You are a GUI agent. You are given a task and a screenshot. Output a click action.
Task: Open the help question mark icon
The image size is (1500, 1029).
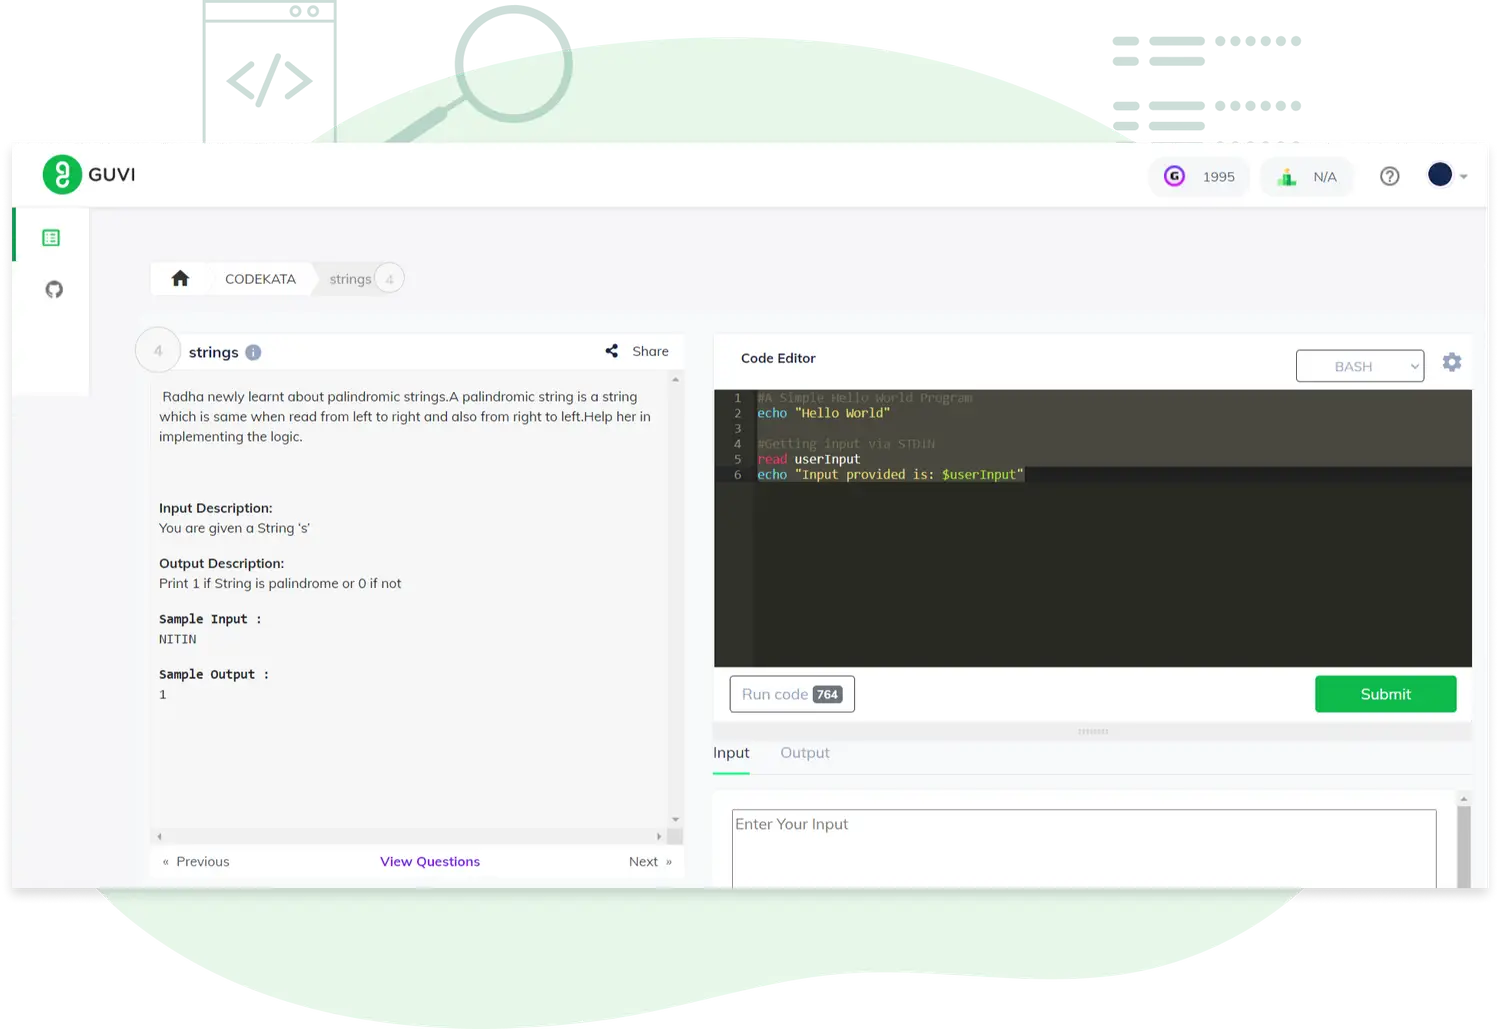[1389, 177]
